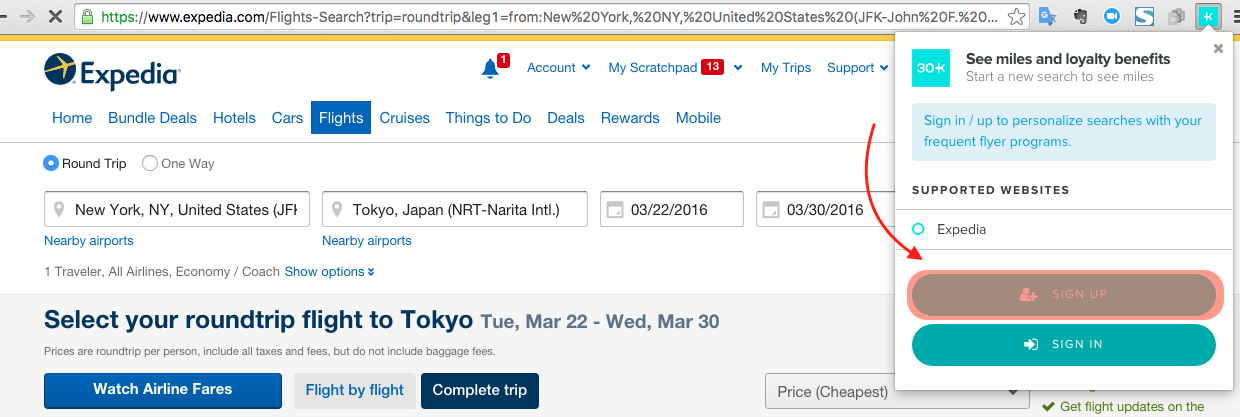Click the 03/30/2016 return date field

[x=825, y=210]
